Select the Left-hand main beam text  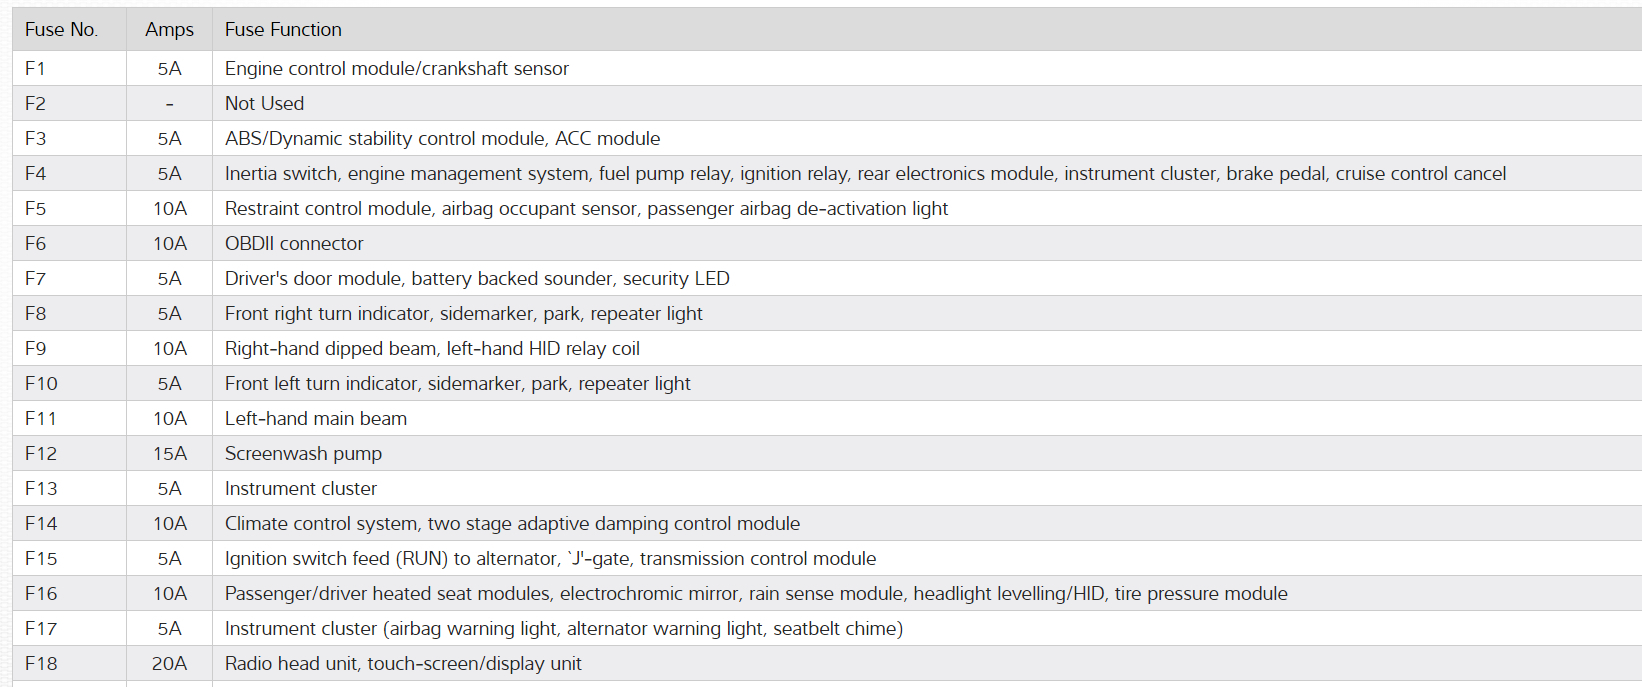315,419
